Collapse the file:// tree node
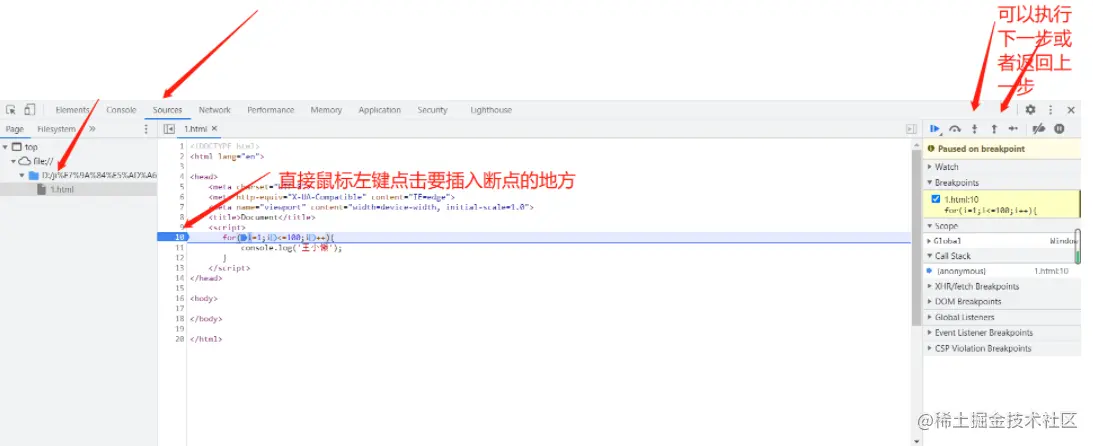Viewport: 1093px width, 446px height. click(13, 161)
